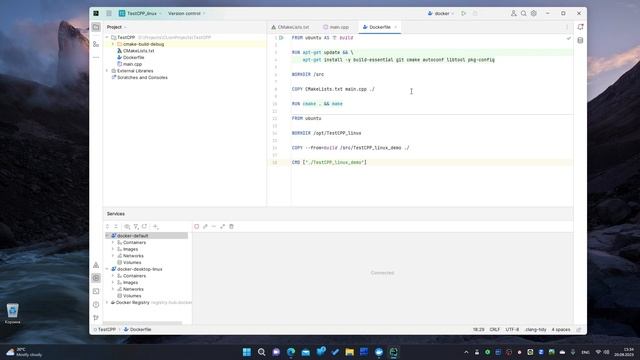The height and width of the screenshot is (360, 640).
Task: Select Scratches and Consoles
Action: [139, 78]
